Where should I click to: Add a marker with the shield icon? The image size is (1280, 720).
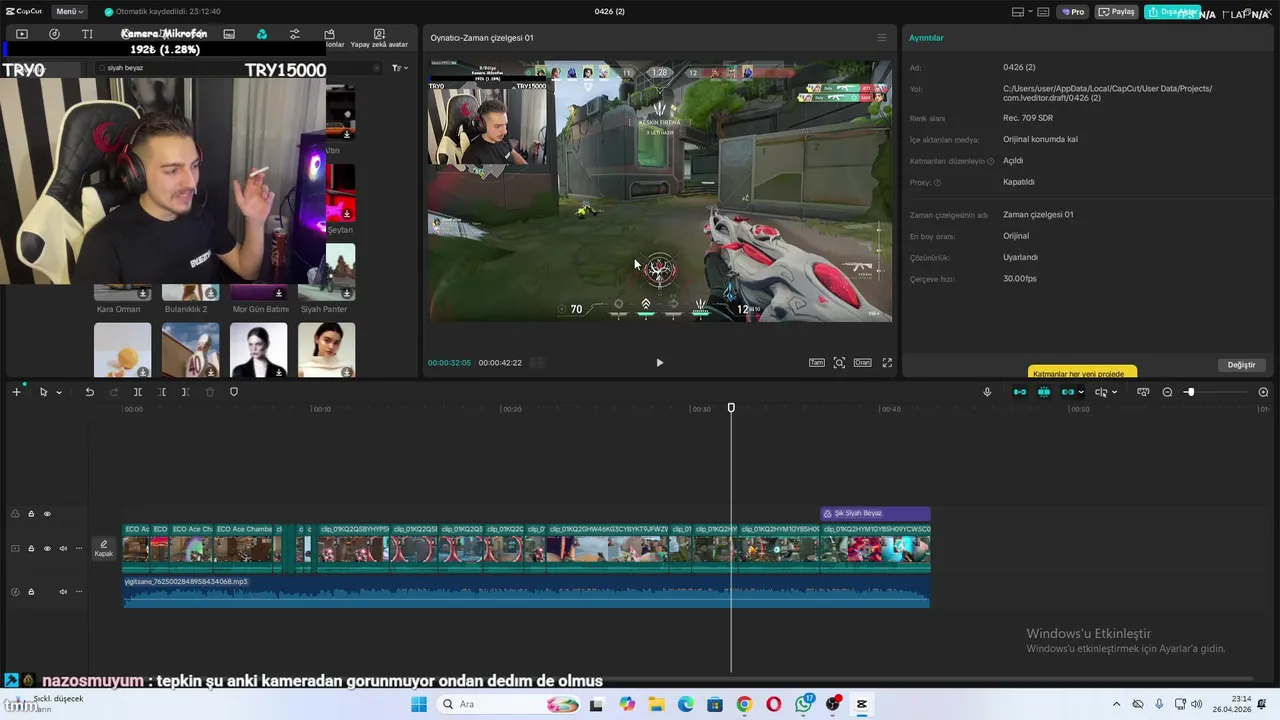(x=234, y=392)
